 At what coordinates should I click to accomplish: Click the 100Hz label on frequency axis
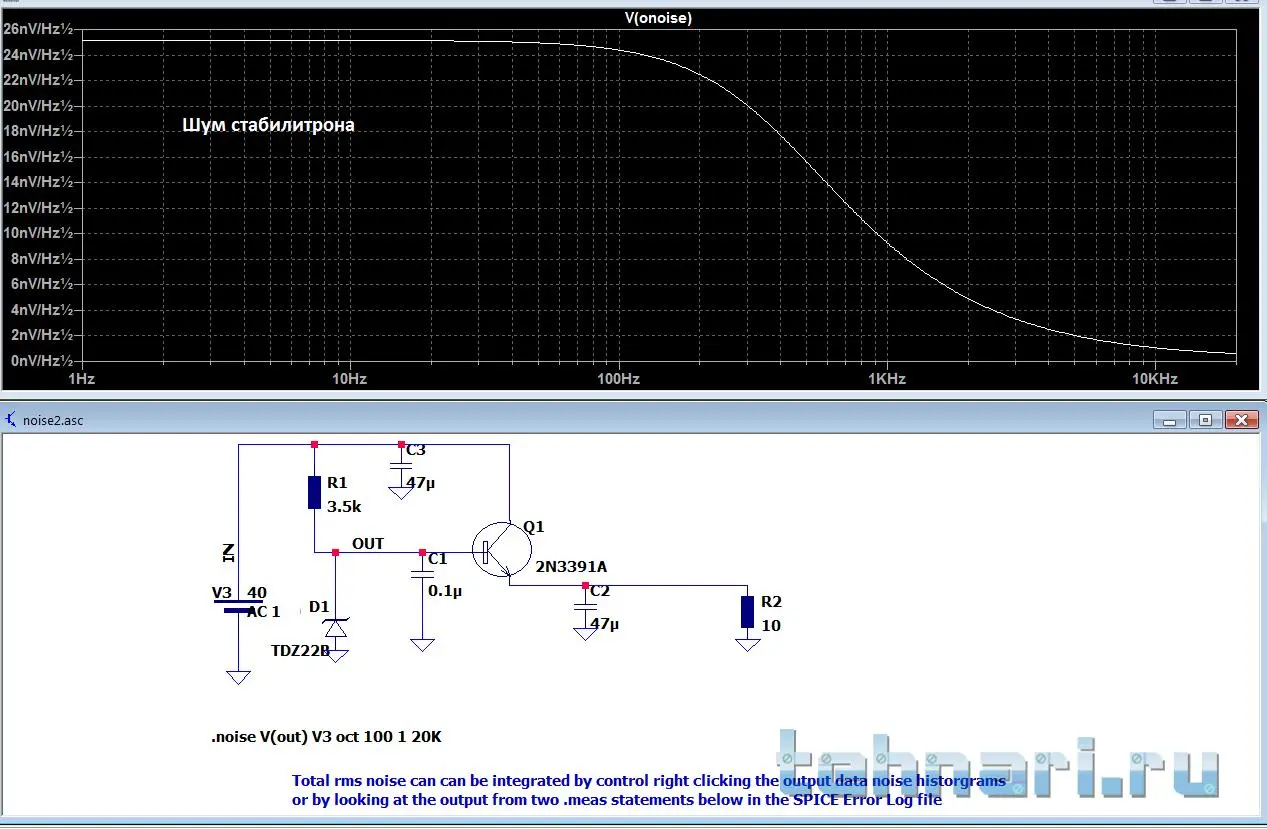click(x=618, y=379)
